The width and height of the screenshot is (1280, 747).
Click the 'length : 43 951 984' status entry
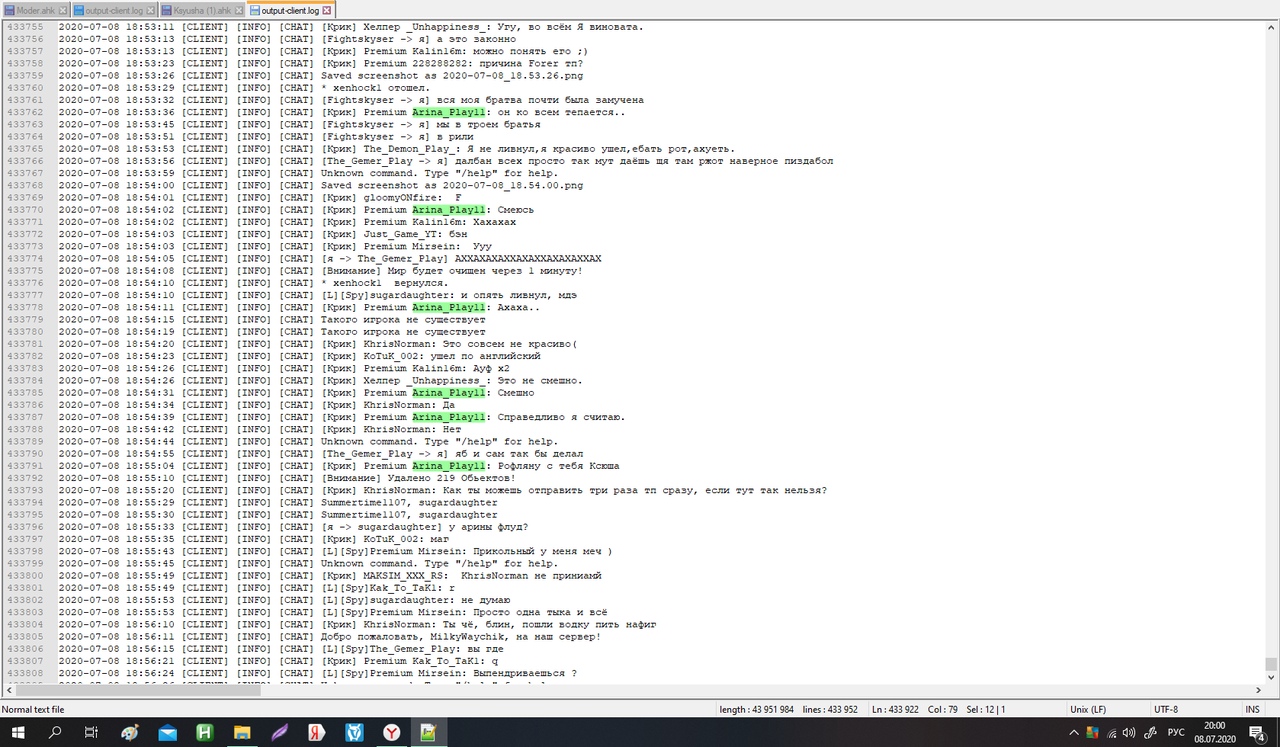click(x=757, y=709)
